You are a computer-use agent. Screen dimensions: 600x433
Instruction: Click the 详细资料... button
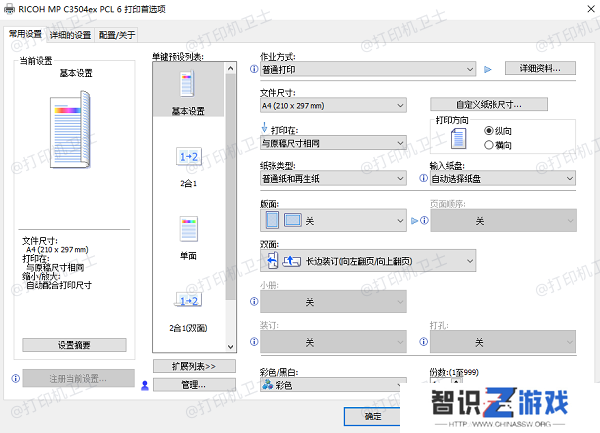pyautogui.click(x=540, y=68)
